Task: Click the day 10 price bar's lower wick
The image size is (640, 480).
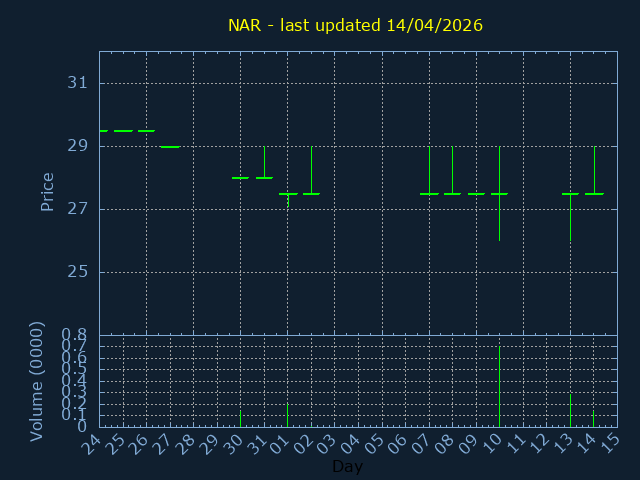Action: (x=499, y=220)
